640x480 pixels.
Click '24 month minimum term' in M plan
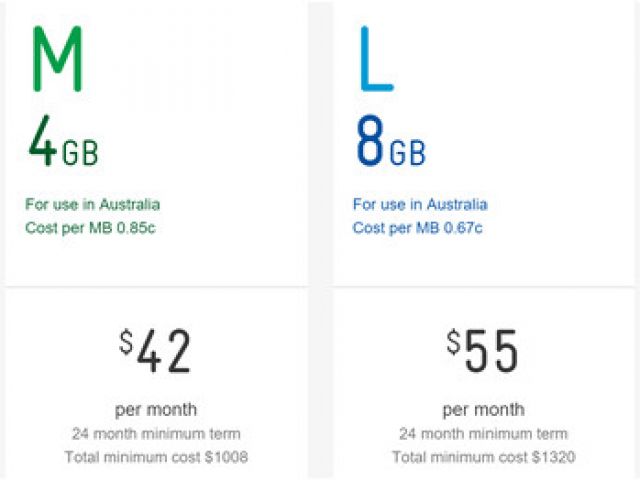pyautogui.click(x=156, y=433)
